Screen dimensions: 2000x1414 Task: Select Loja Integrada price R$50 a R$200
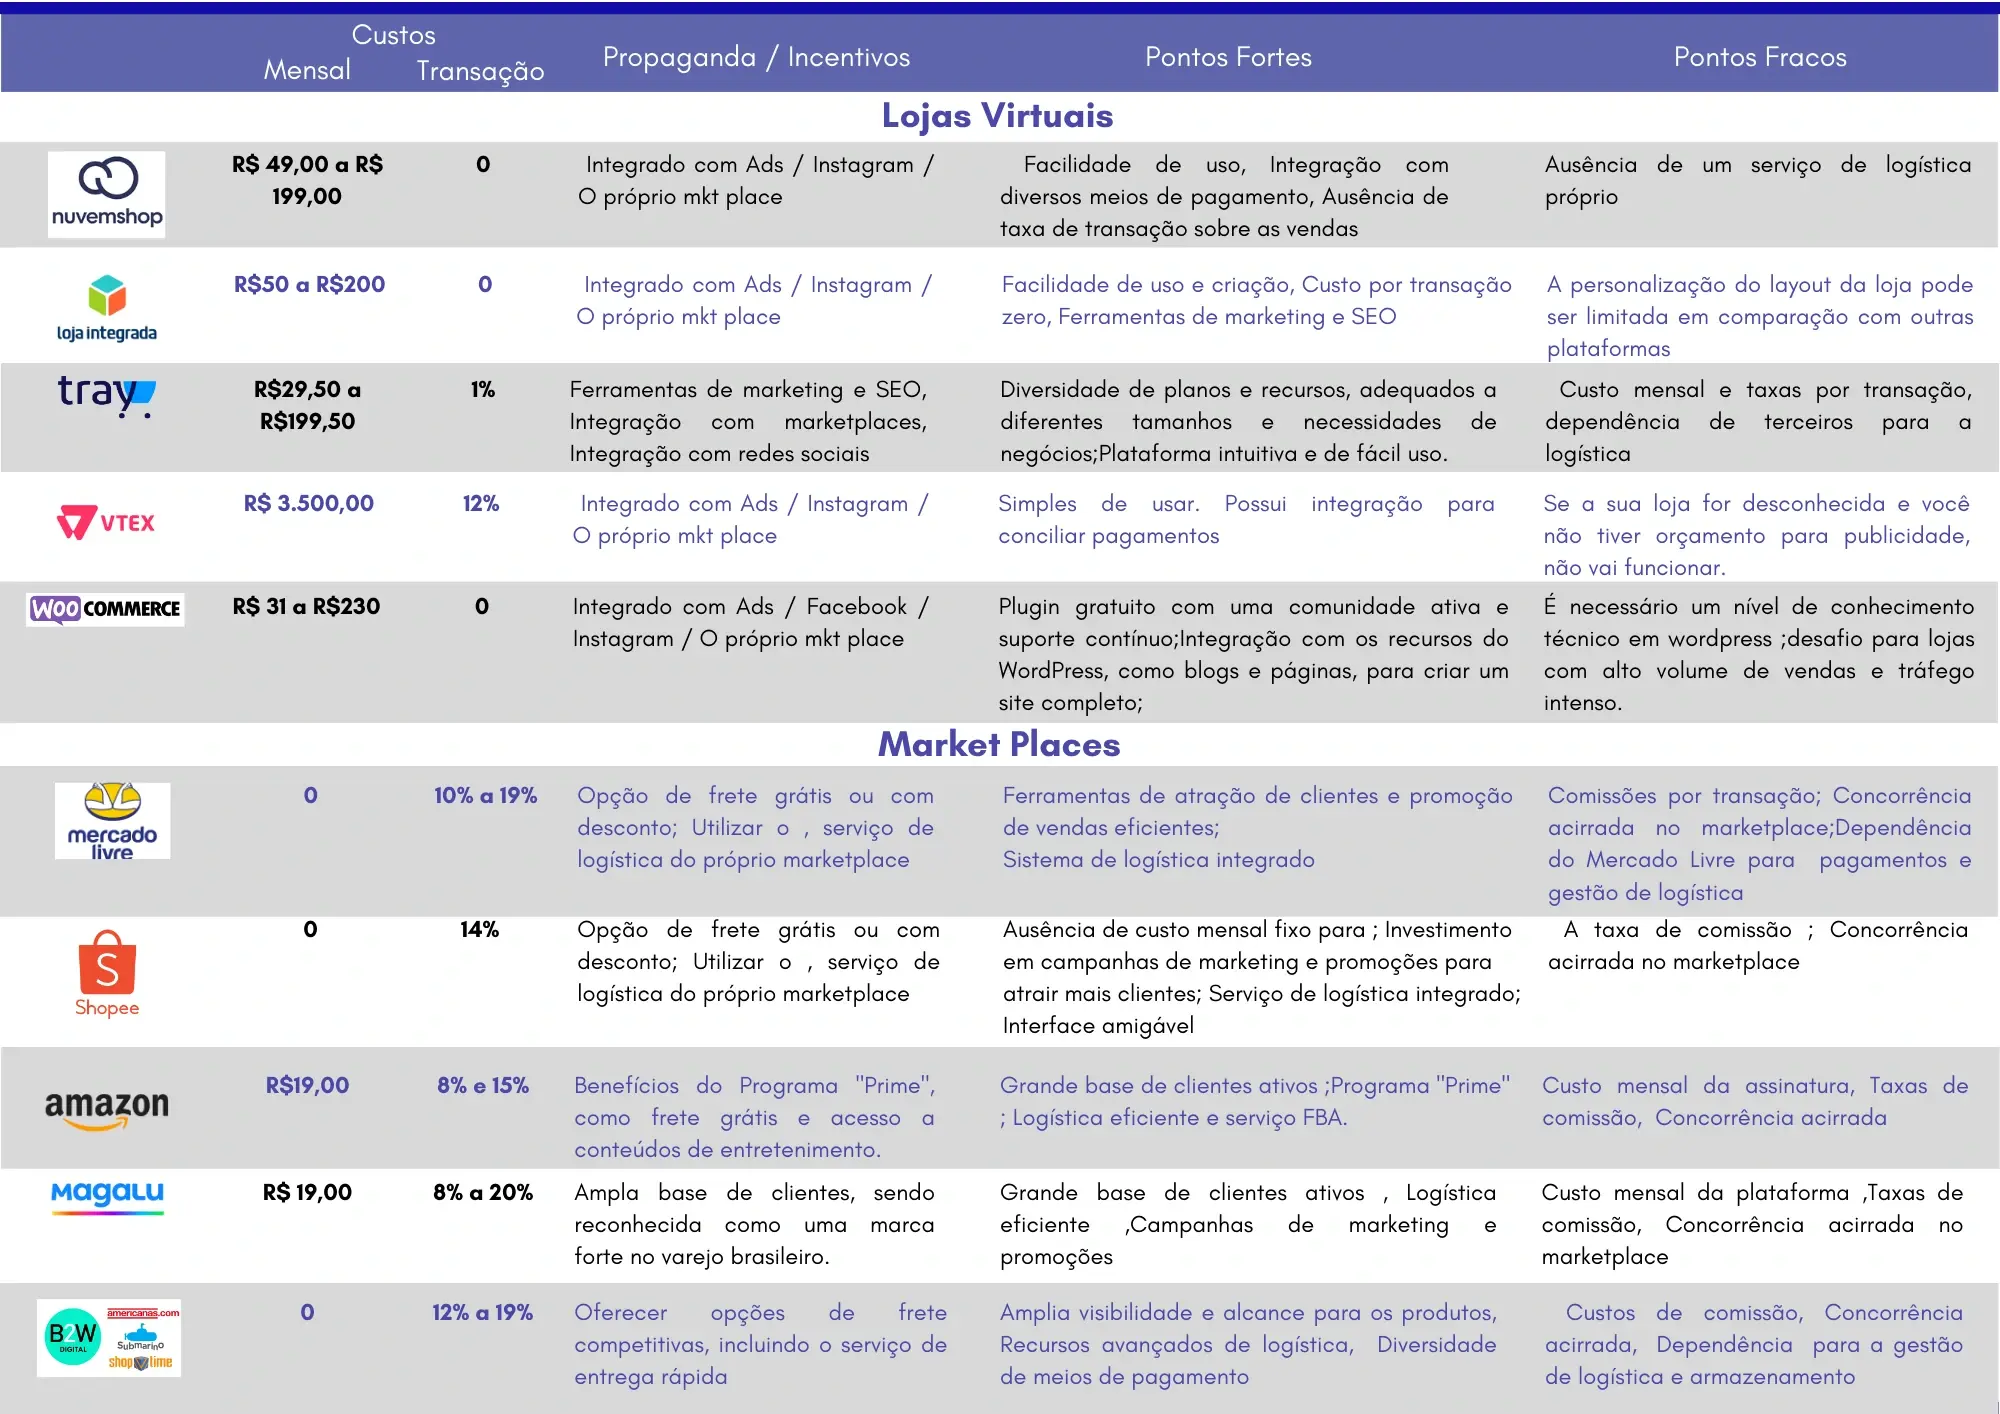point(309,284)
